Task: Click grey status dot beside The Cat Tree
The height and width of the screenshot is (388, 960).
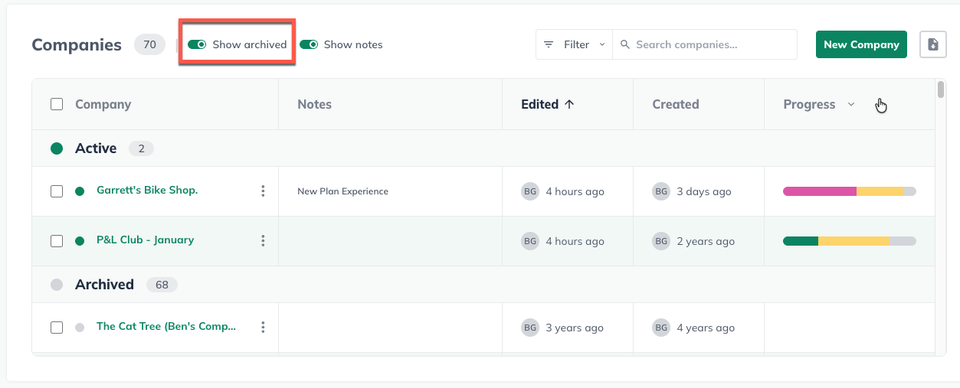Action: (80, 327)
